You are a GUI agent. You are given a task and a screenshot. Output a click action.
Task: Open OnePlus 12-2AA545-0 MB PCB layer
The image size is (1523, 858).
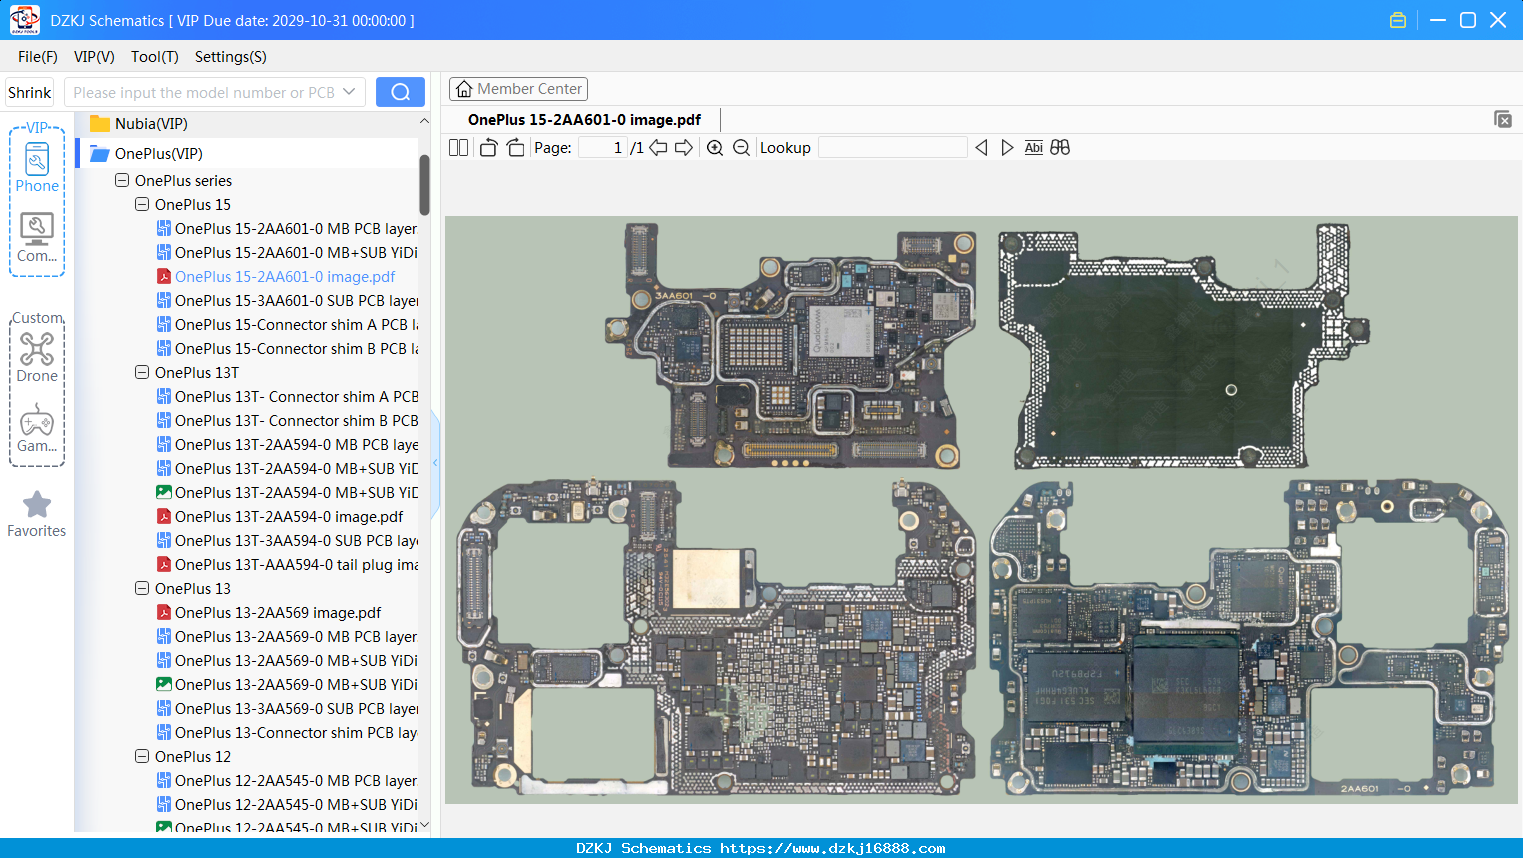[287, 781]
